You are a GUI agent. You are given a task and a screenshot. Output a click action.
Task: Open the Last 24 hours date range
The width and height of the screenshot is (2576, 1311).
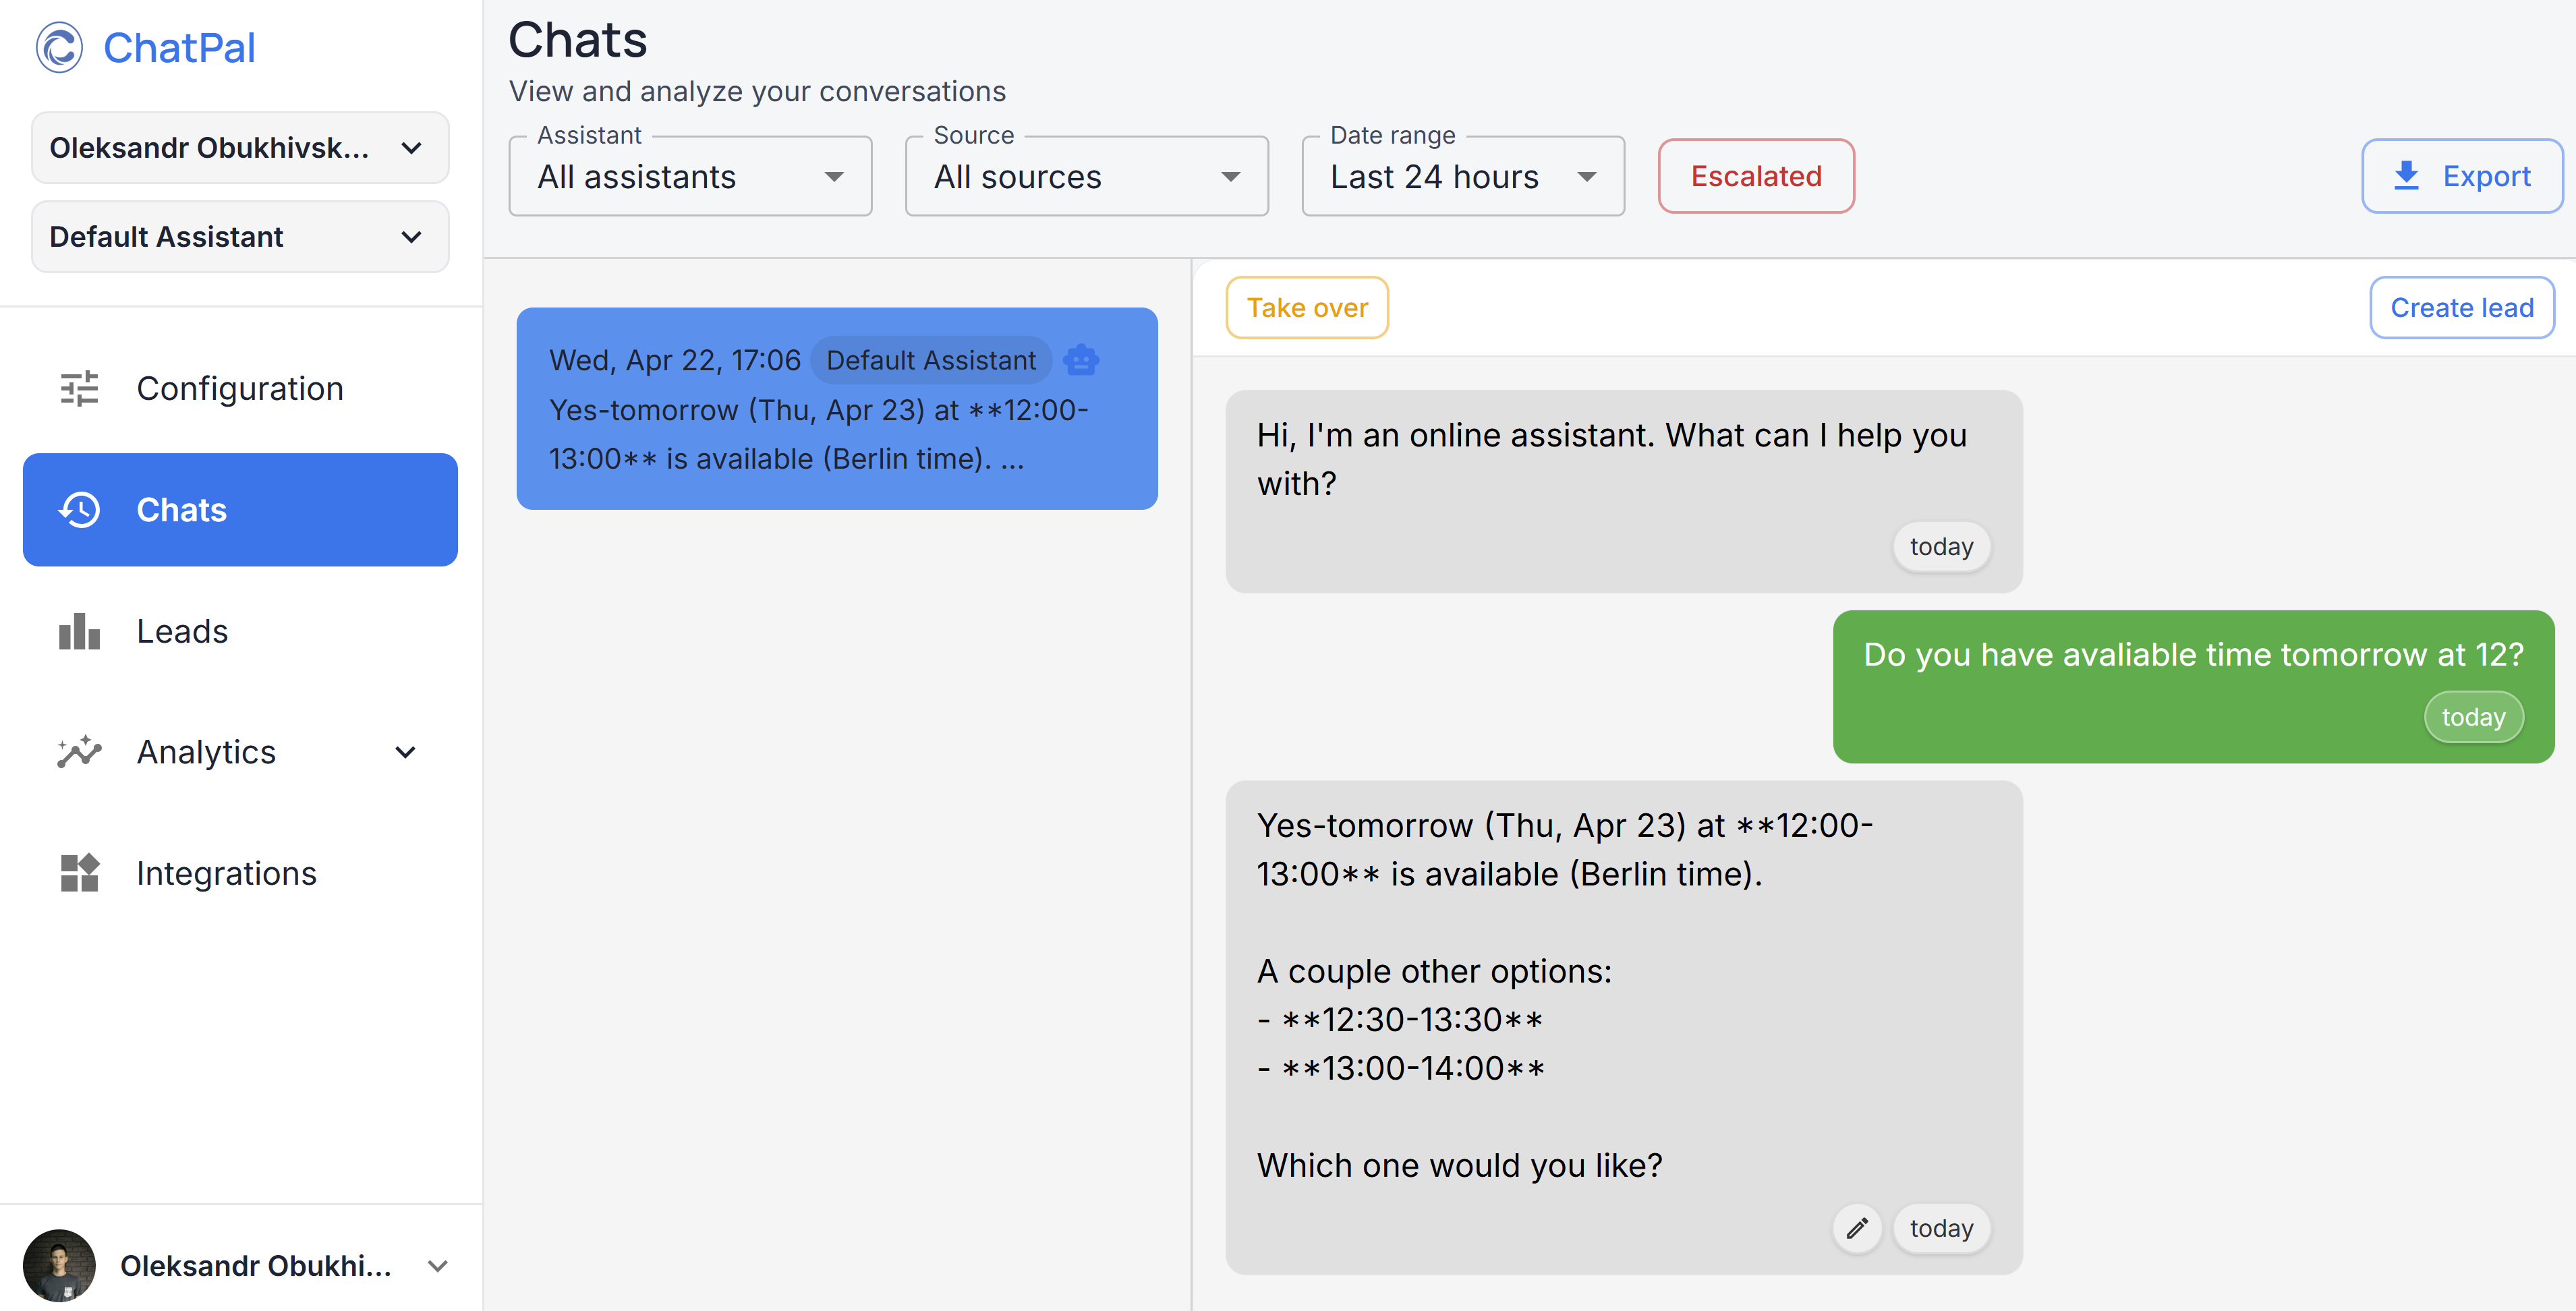coord(1462,177)
